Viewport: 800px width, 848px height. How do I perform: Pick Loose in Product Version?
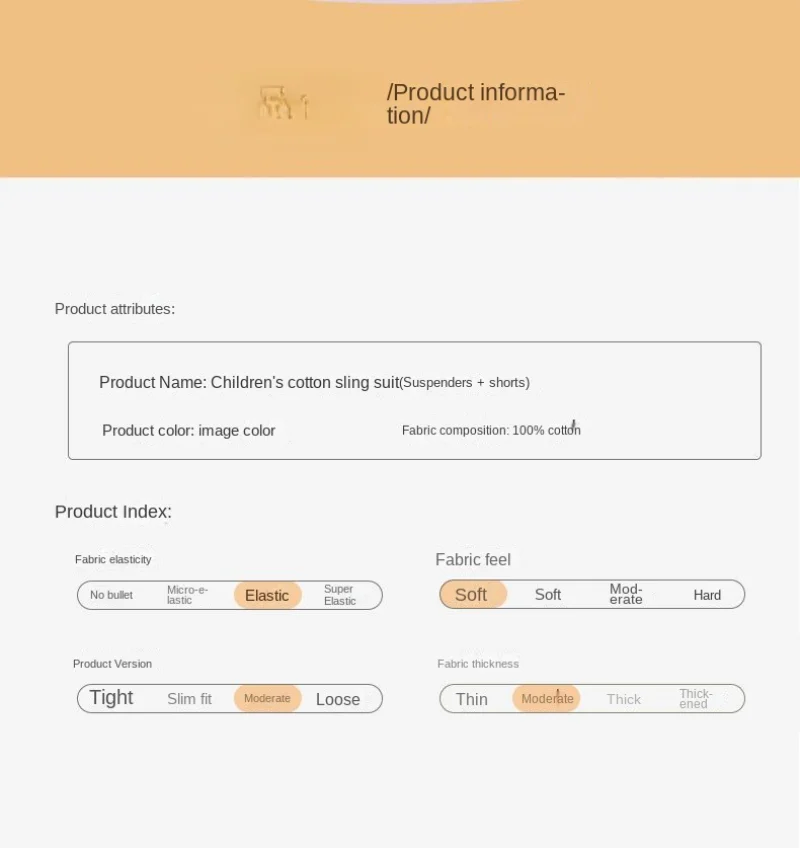click(338, 699)
